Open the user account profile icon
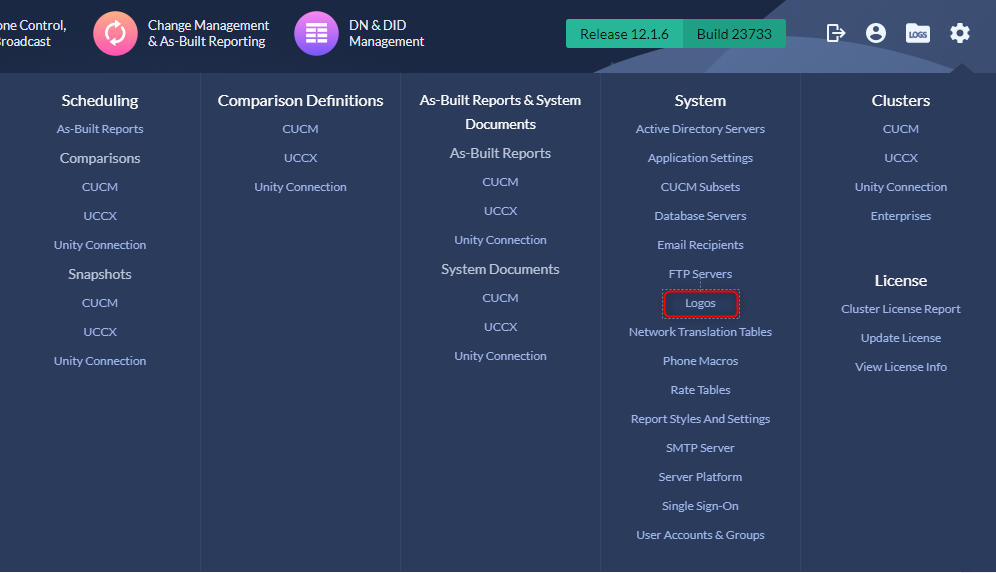Viewport: 996px width, 573px height. [875, 32]
